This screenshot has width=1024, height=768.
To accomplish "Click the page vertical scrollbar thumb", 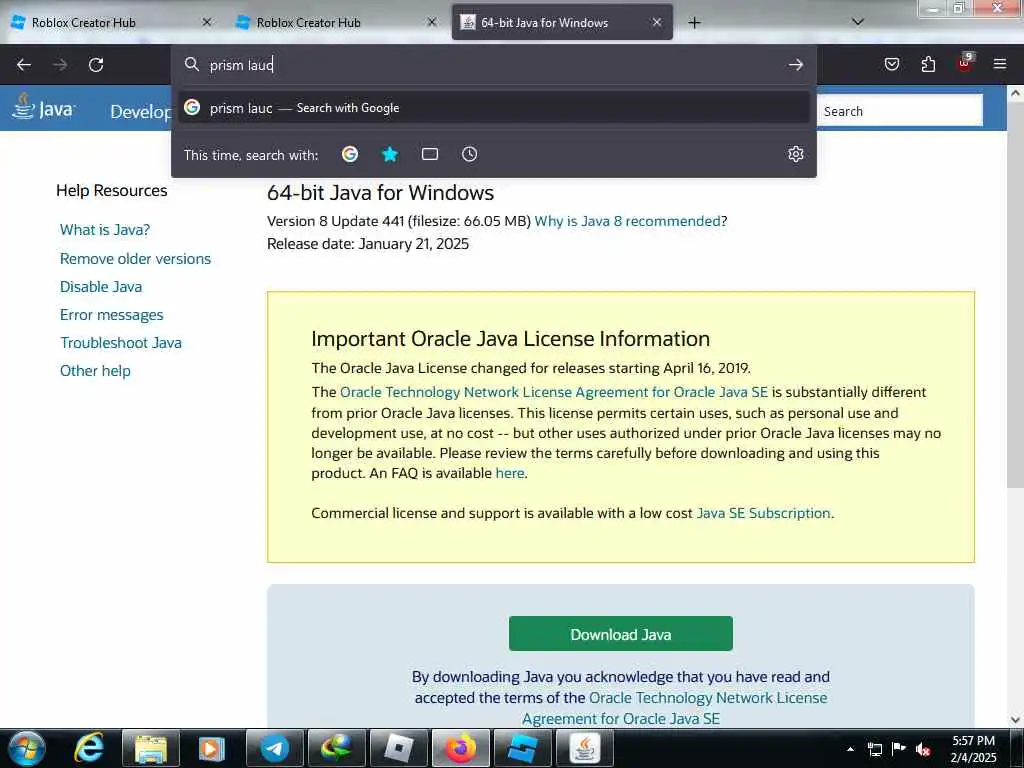I will (x=1015, y=294).
